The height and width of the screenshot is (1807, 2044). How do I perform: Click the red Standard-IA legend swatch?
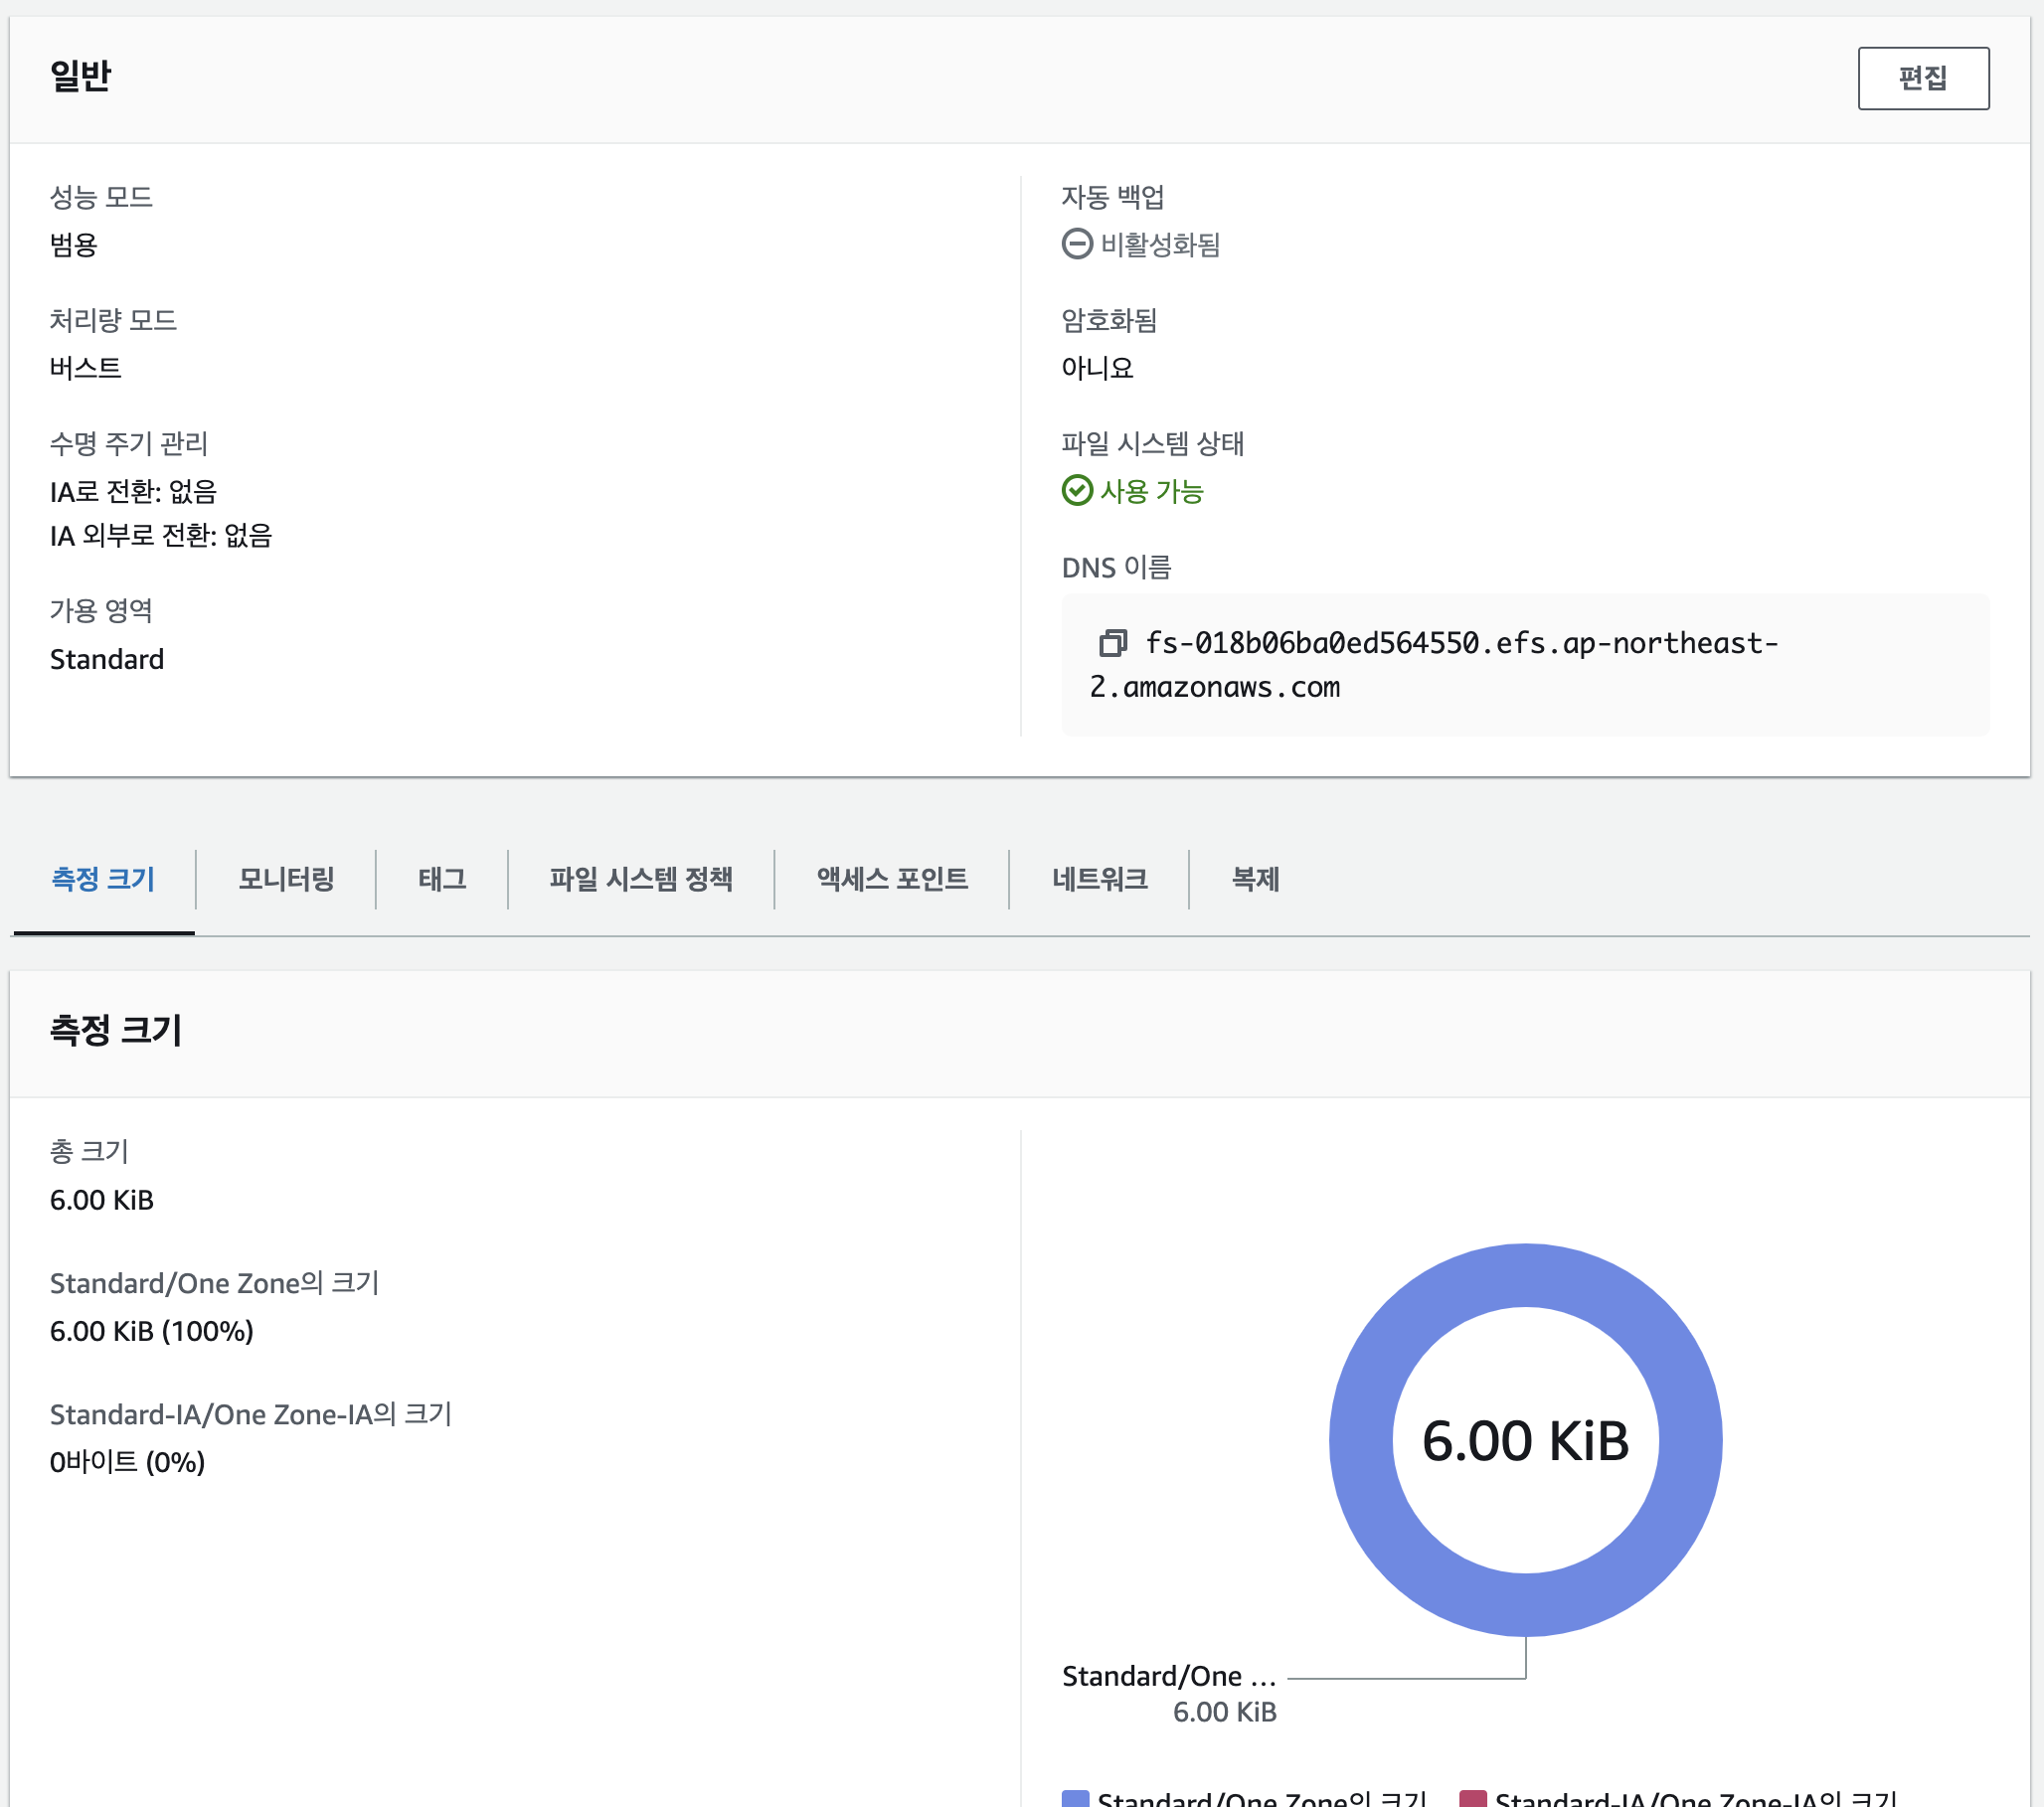pos(1472,1798)
